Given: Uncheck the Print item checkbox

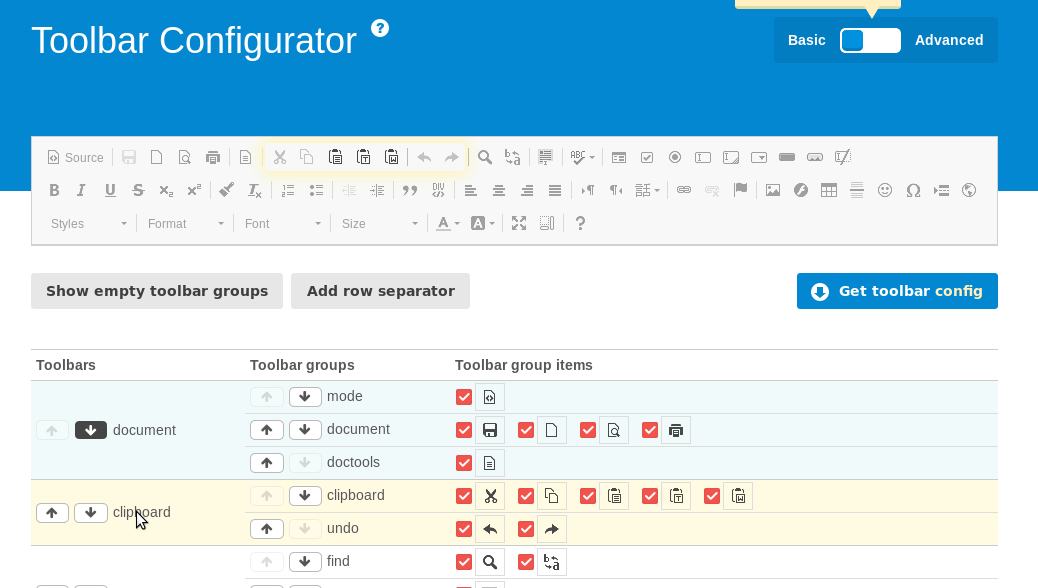Looking at the screenshot, I should click(x=650, y=430).
